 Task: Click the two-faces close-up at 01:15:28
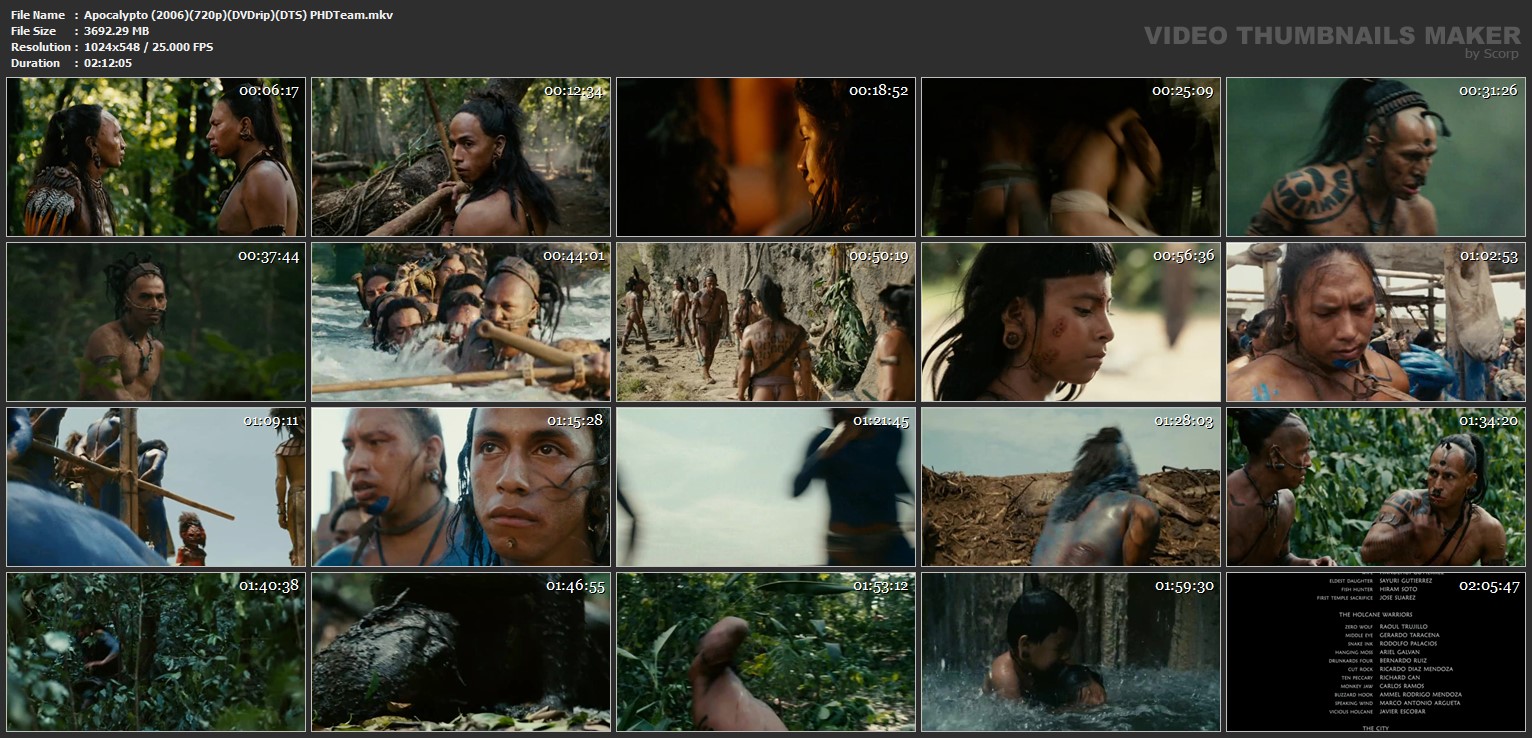(x=461, y=487)
